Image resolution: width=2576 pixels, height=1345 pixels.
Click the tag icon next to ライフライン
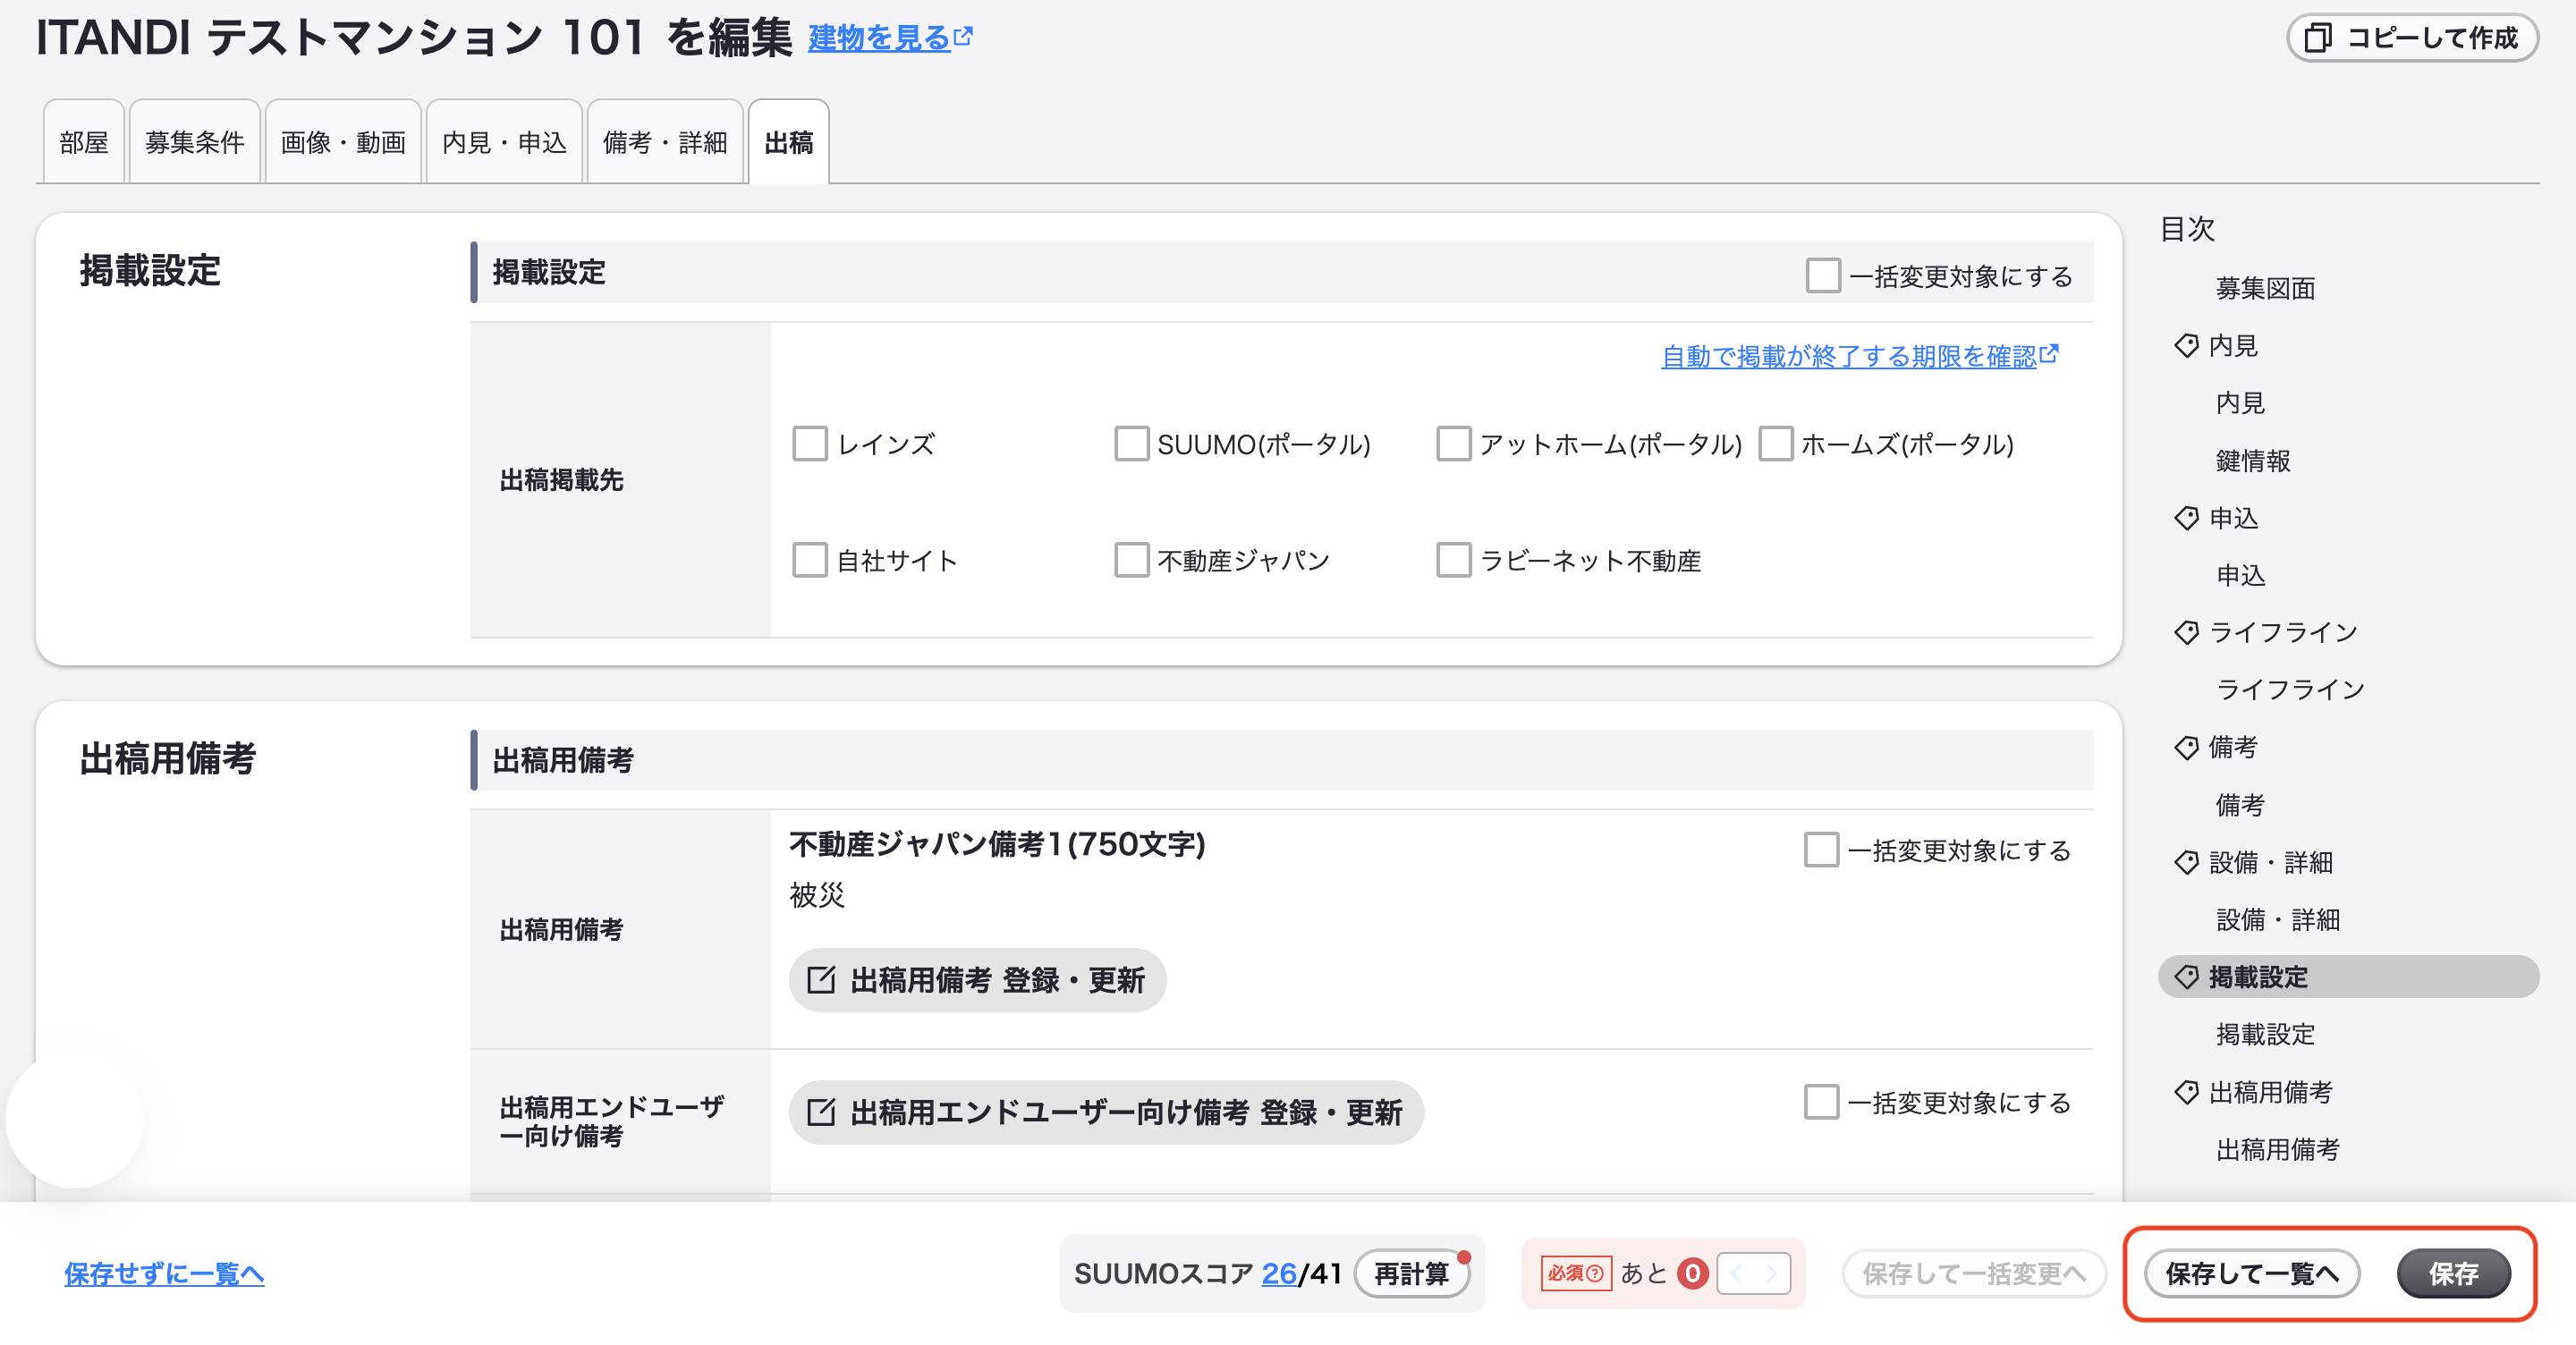[2186, 632]
